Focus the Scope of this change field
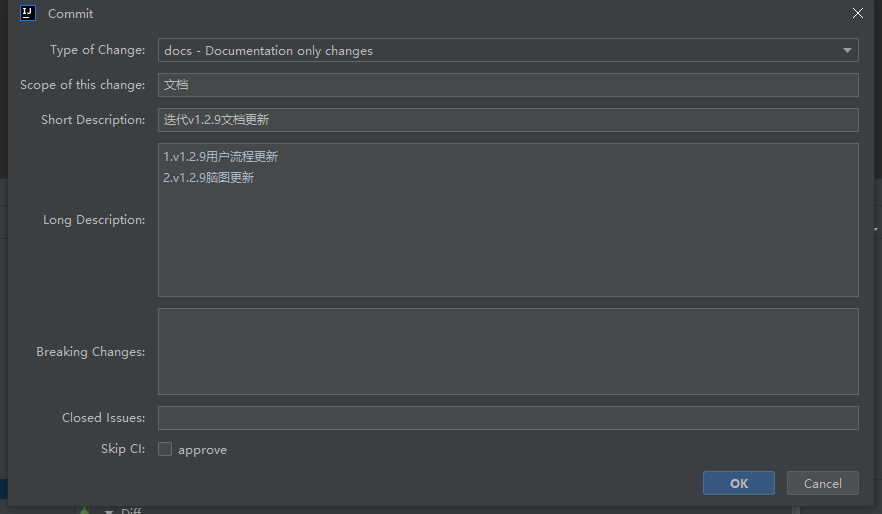882x514 pixels. [508, 85]
